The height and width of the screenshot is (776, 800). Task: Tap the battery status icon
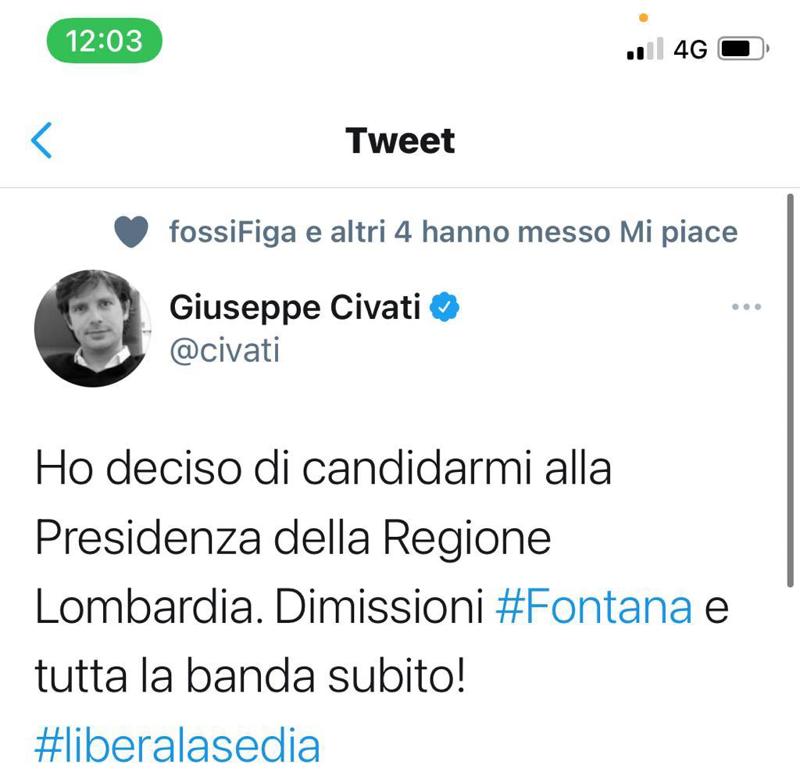click(x=743, y=49)
